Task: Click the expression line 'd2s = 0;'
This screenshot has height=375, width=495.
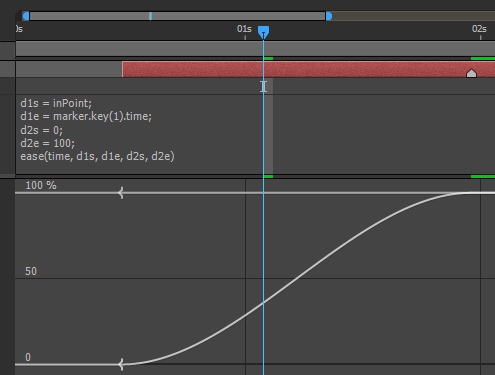Action: [41, 130]
